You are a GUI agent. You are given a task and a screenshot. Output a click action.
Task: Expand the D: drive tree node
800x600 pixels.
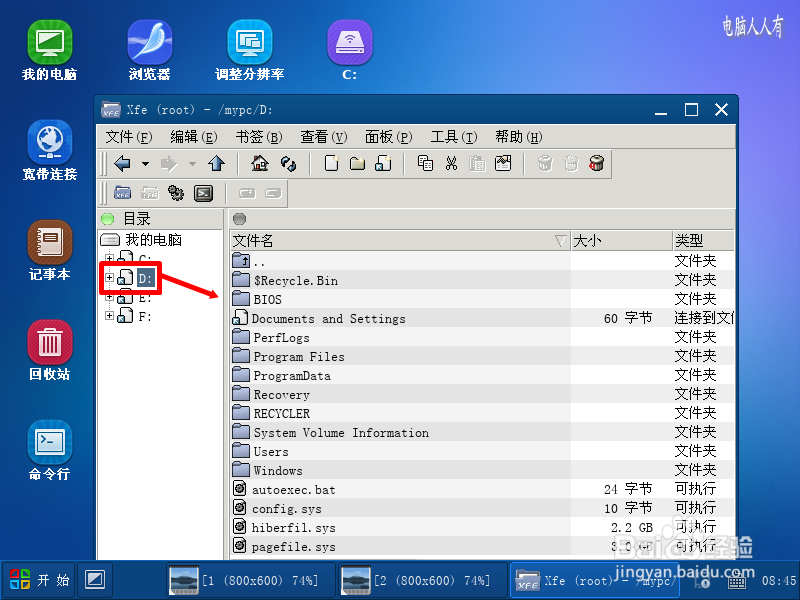click(x=109, y=278)
